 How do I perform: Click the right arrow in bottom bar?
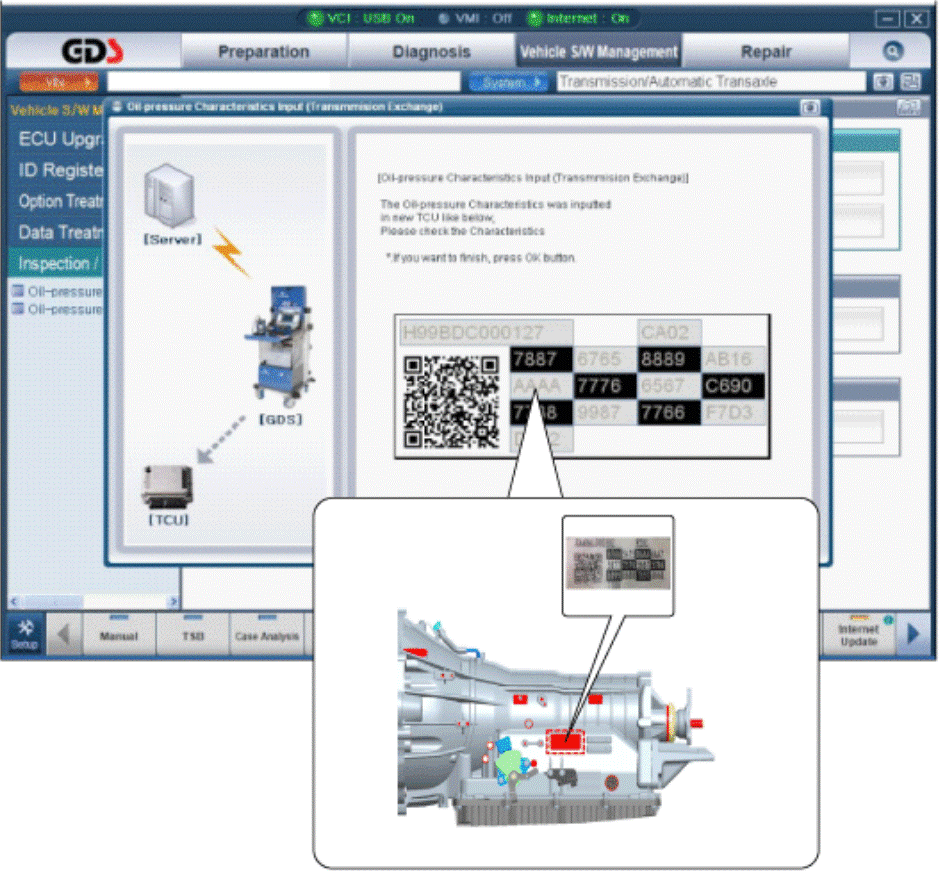point(913,634)
